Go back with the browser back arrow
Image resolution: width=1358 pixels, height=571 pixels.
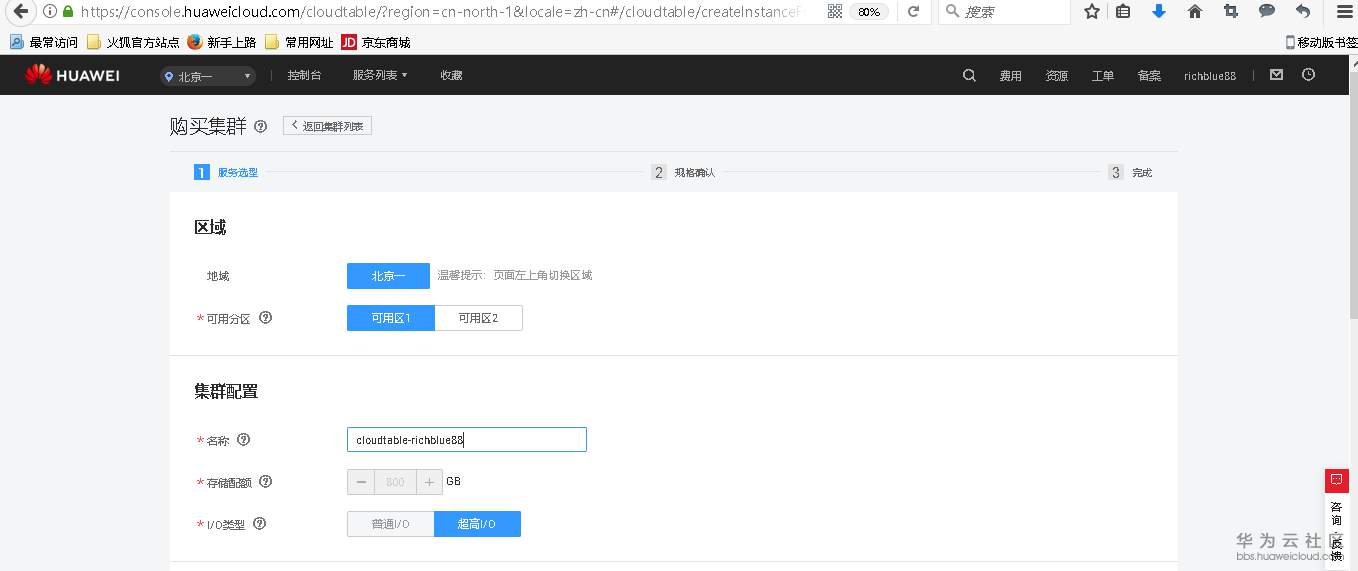pos(19,12)
